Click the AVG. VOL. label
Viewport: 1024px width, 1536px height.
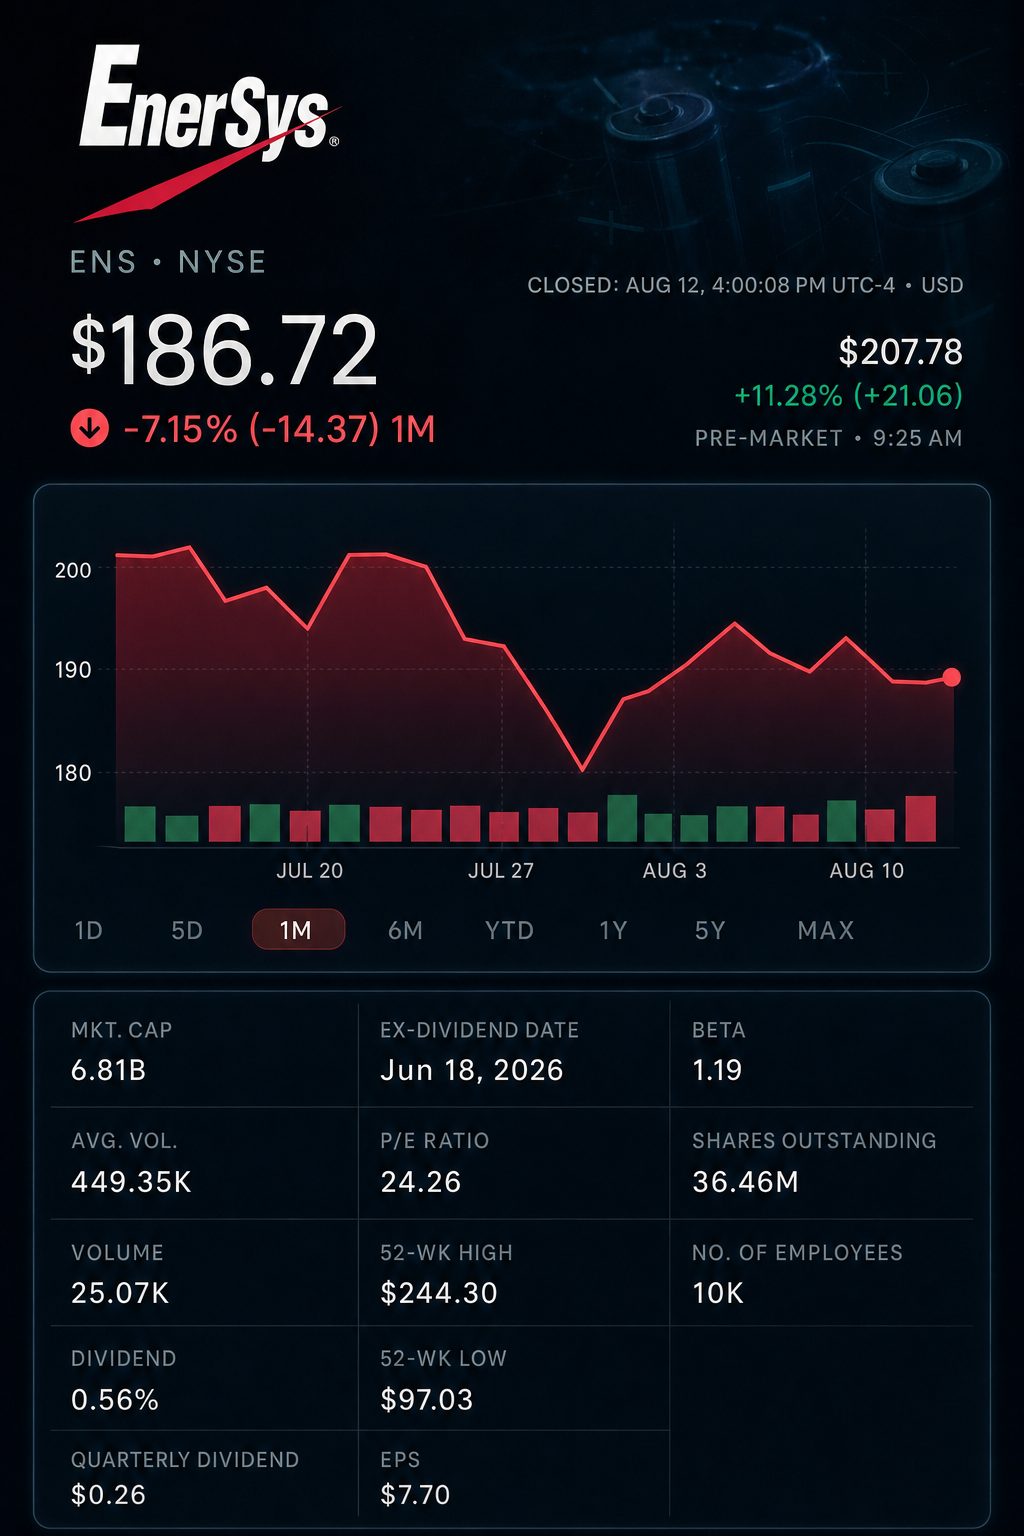tap(124, 1141)
